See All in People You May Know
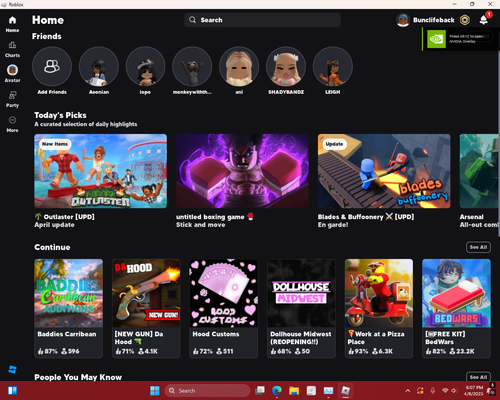 click(x=478, y=377)
